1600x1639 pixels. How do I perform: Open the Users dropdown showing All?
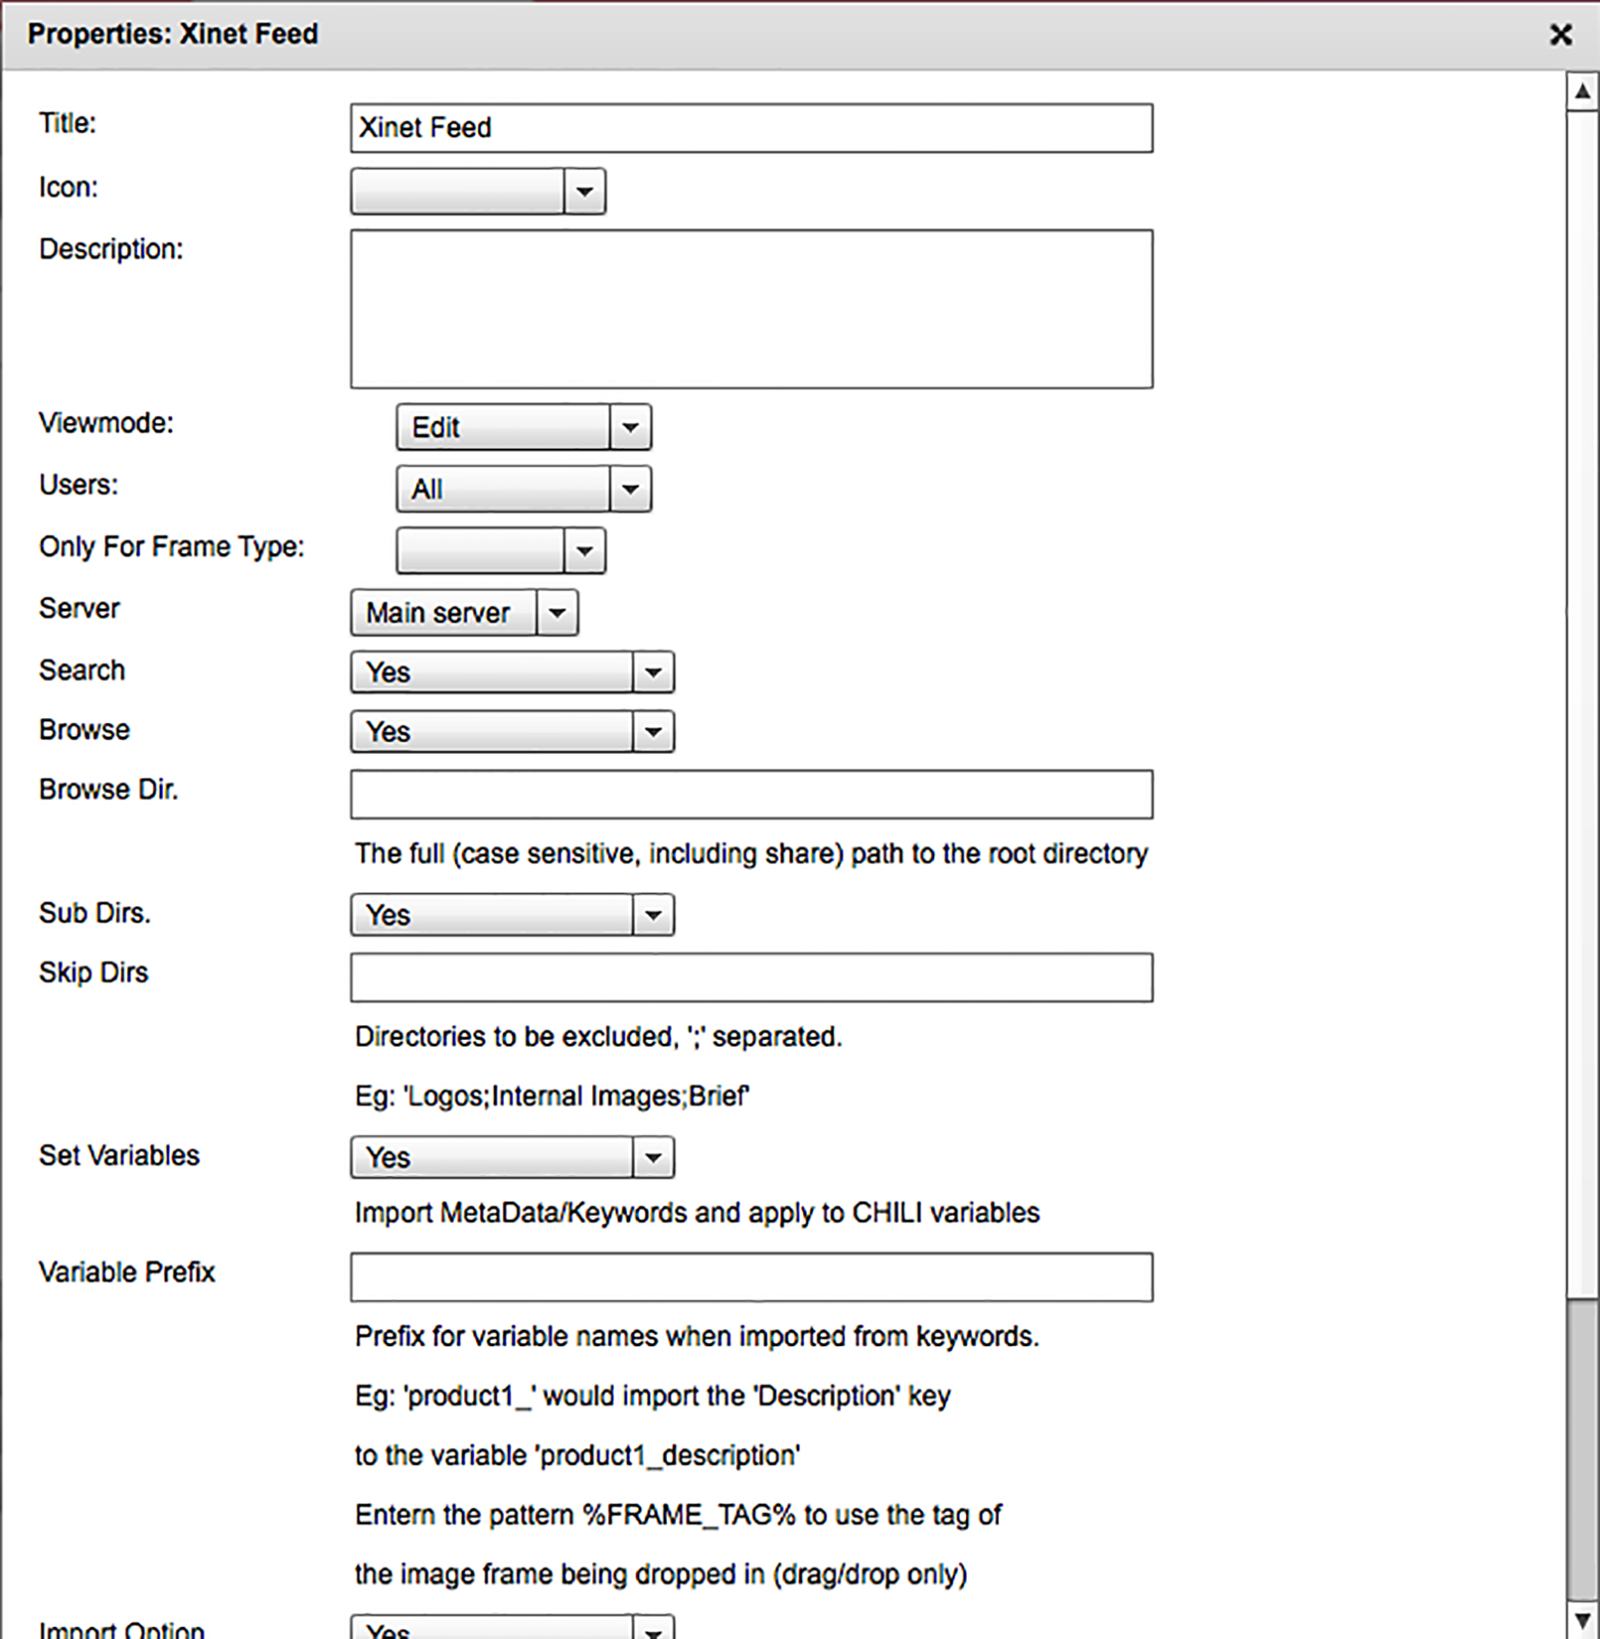(524, 489)
